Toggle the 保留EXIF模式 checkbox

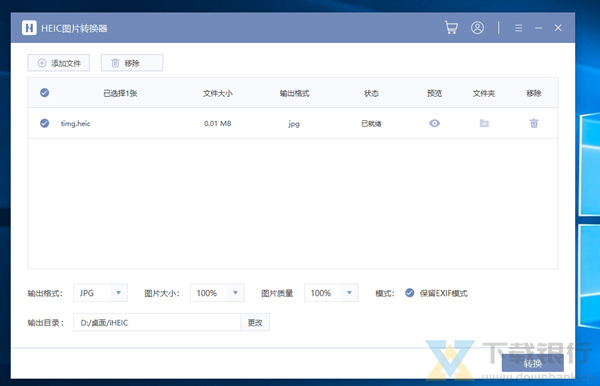coord(409,293)
